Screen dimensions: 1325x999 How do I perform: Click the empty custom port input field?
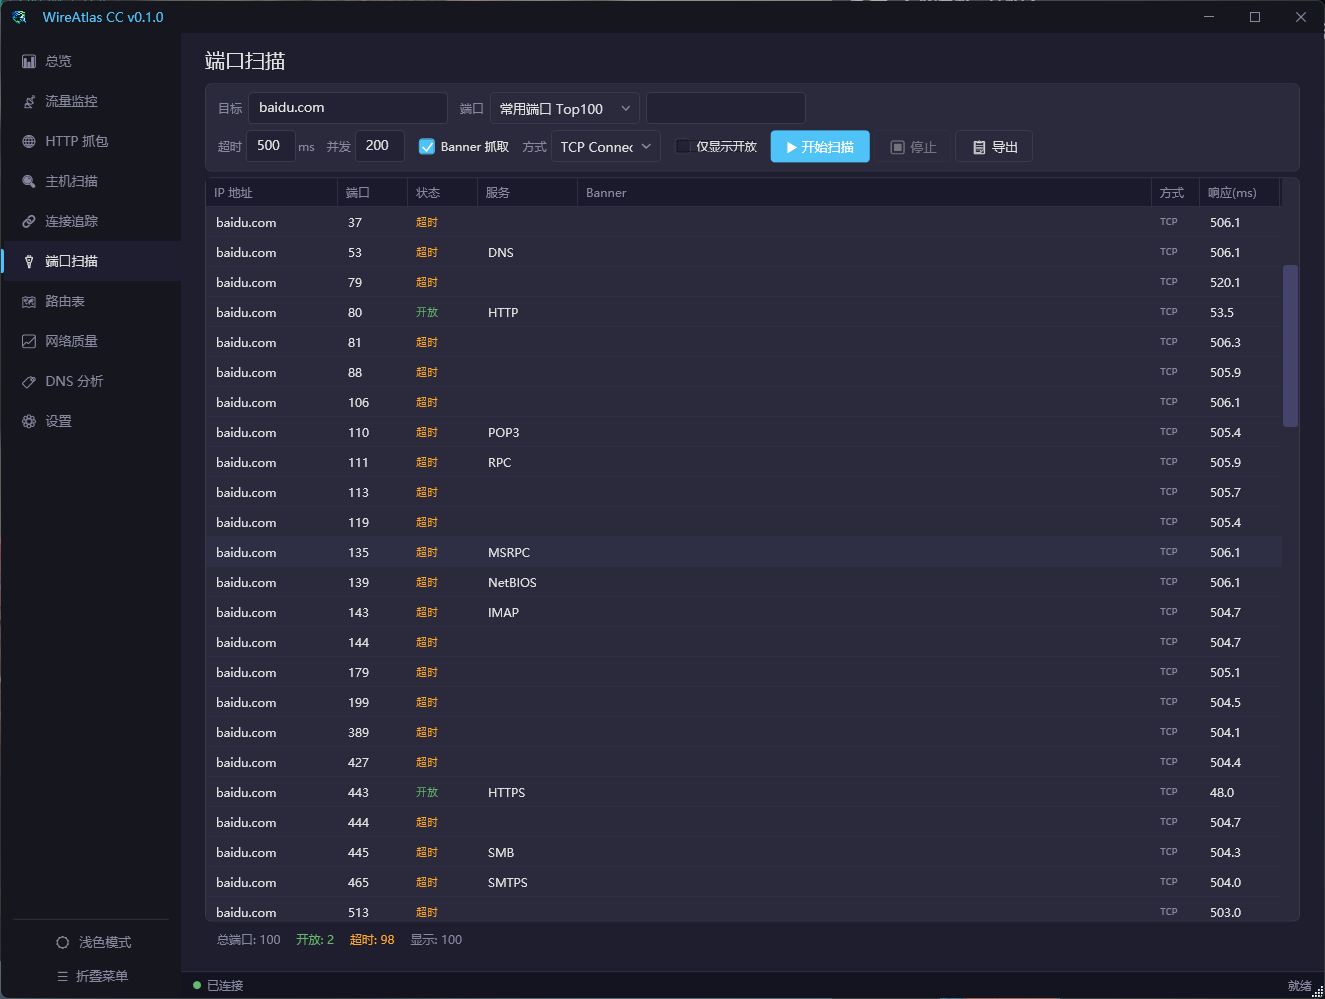tap(726, 108)
